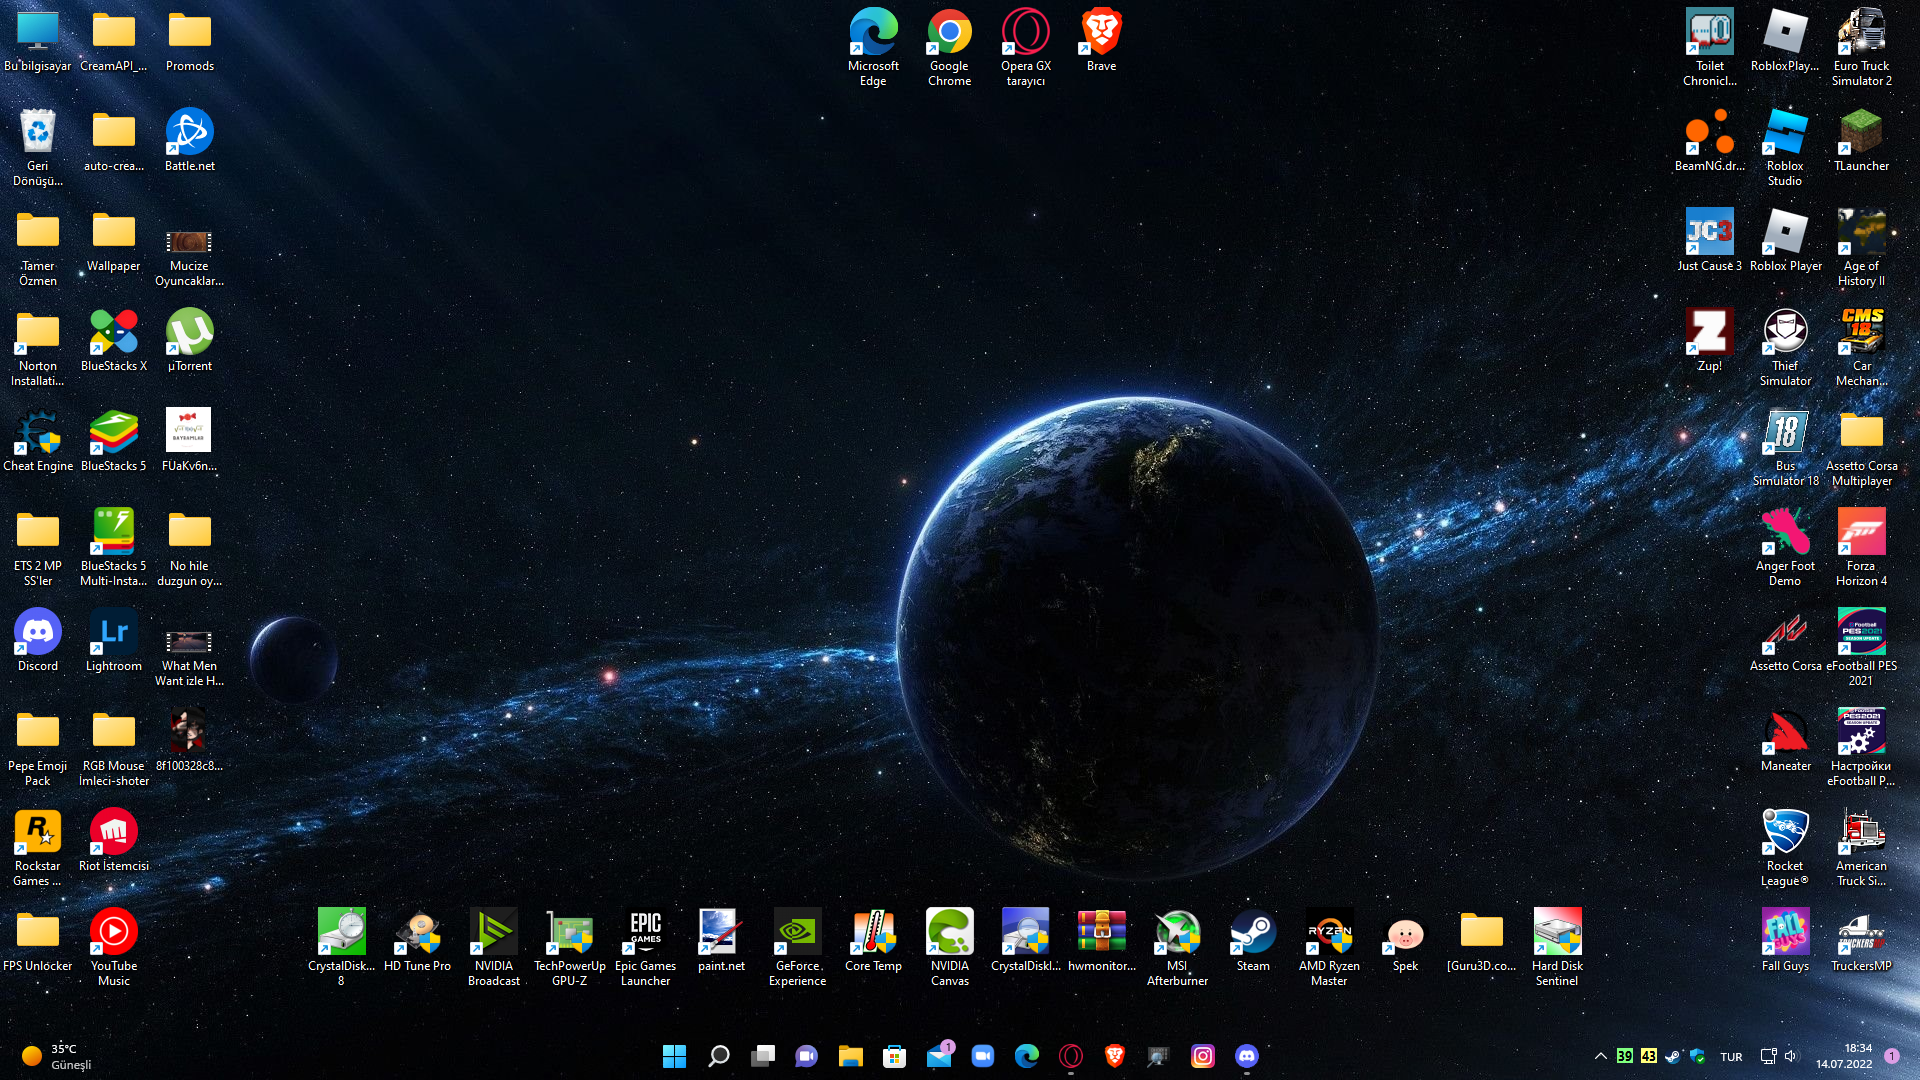The width and height of the screenshot is (1920, 1080).
Task: Click the GeForce Experience icon
Action: pos(797,947)
